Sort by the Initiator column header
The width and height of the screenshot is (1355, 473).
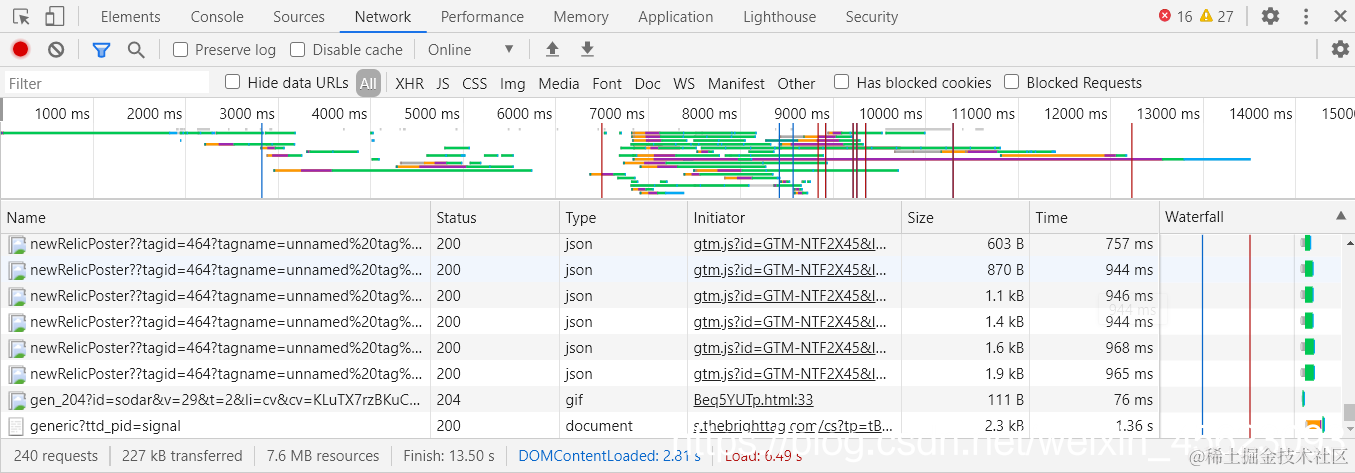coord(795,217)
